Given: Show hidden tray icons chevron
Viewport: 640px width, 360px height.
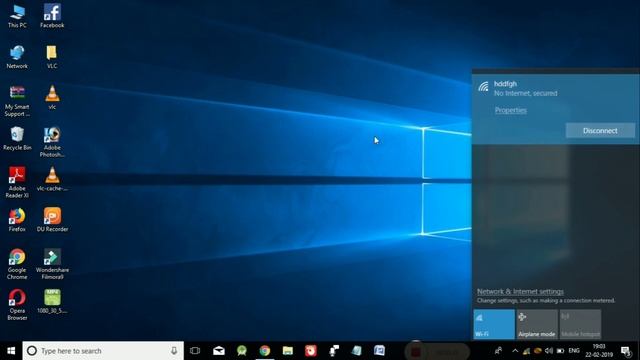Looking at the screenshot, I should [515, 351].
